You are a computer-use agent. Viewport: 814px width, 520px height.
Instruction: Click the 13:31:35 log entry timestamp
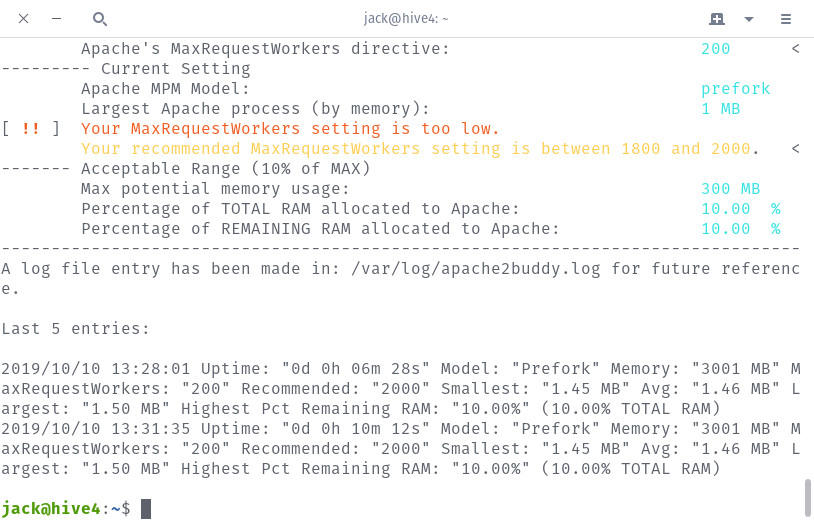click(151, 429)
